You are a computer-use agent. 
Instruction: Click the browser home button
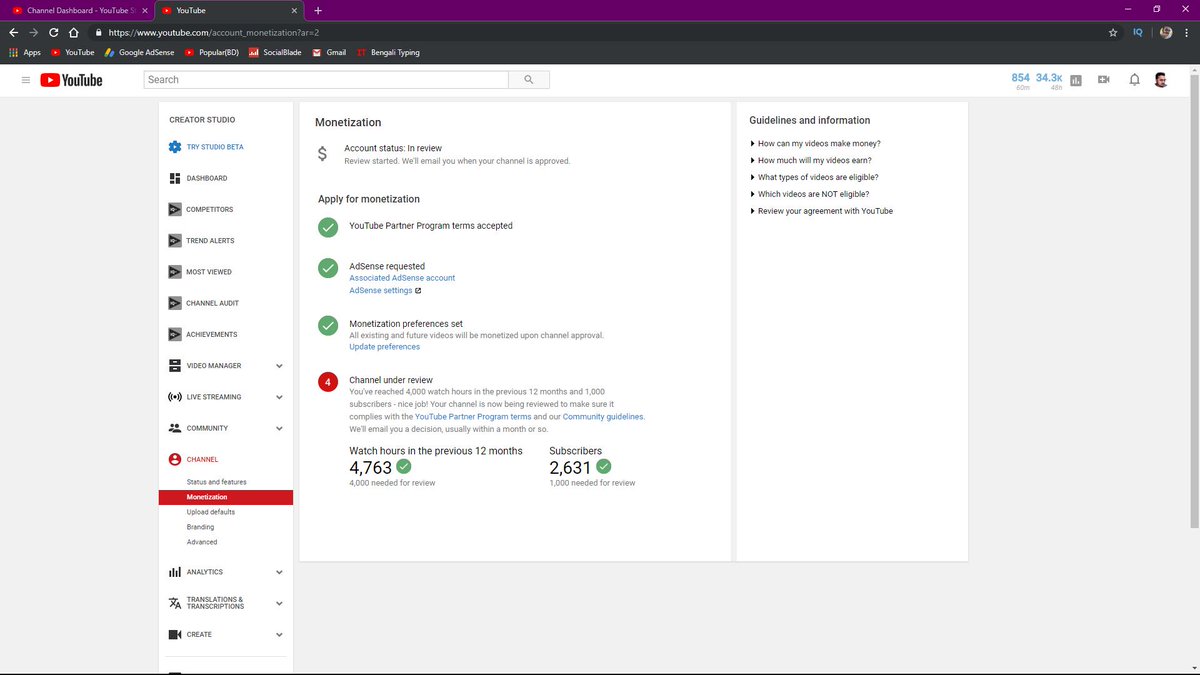point(74,32)
